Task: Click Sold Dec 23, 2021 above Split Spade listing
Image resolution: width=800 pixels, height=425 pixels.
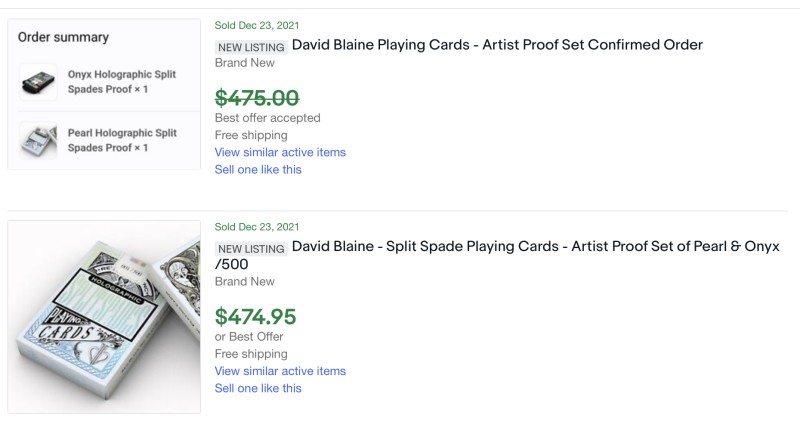Action: click(x=256, y=227)
